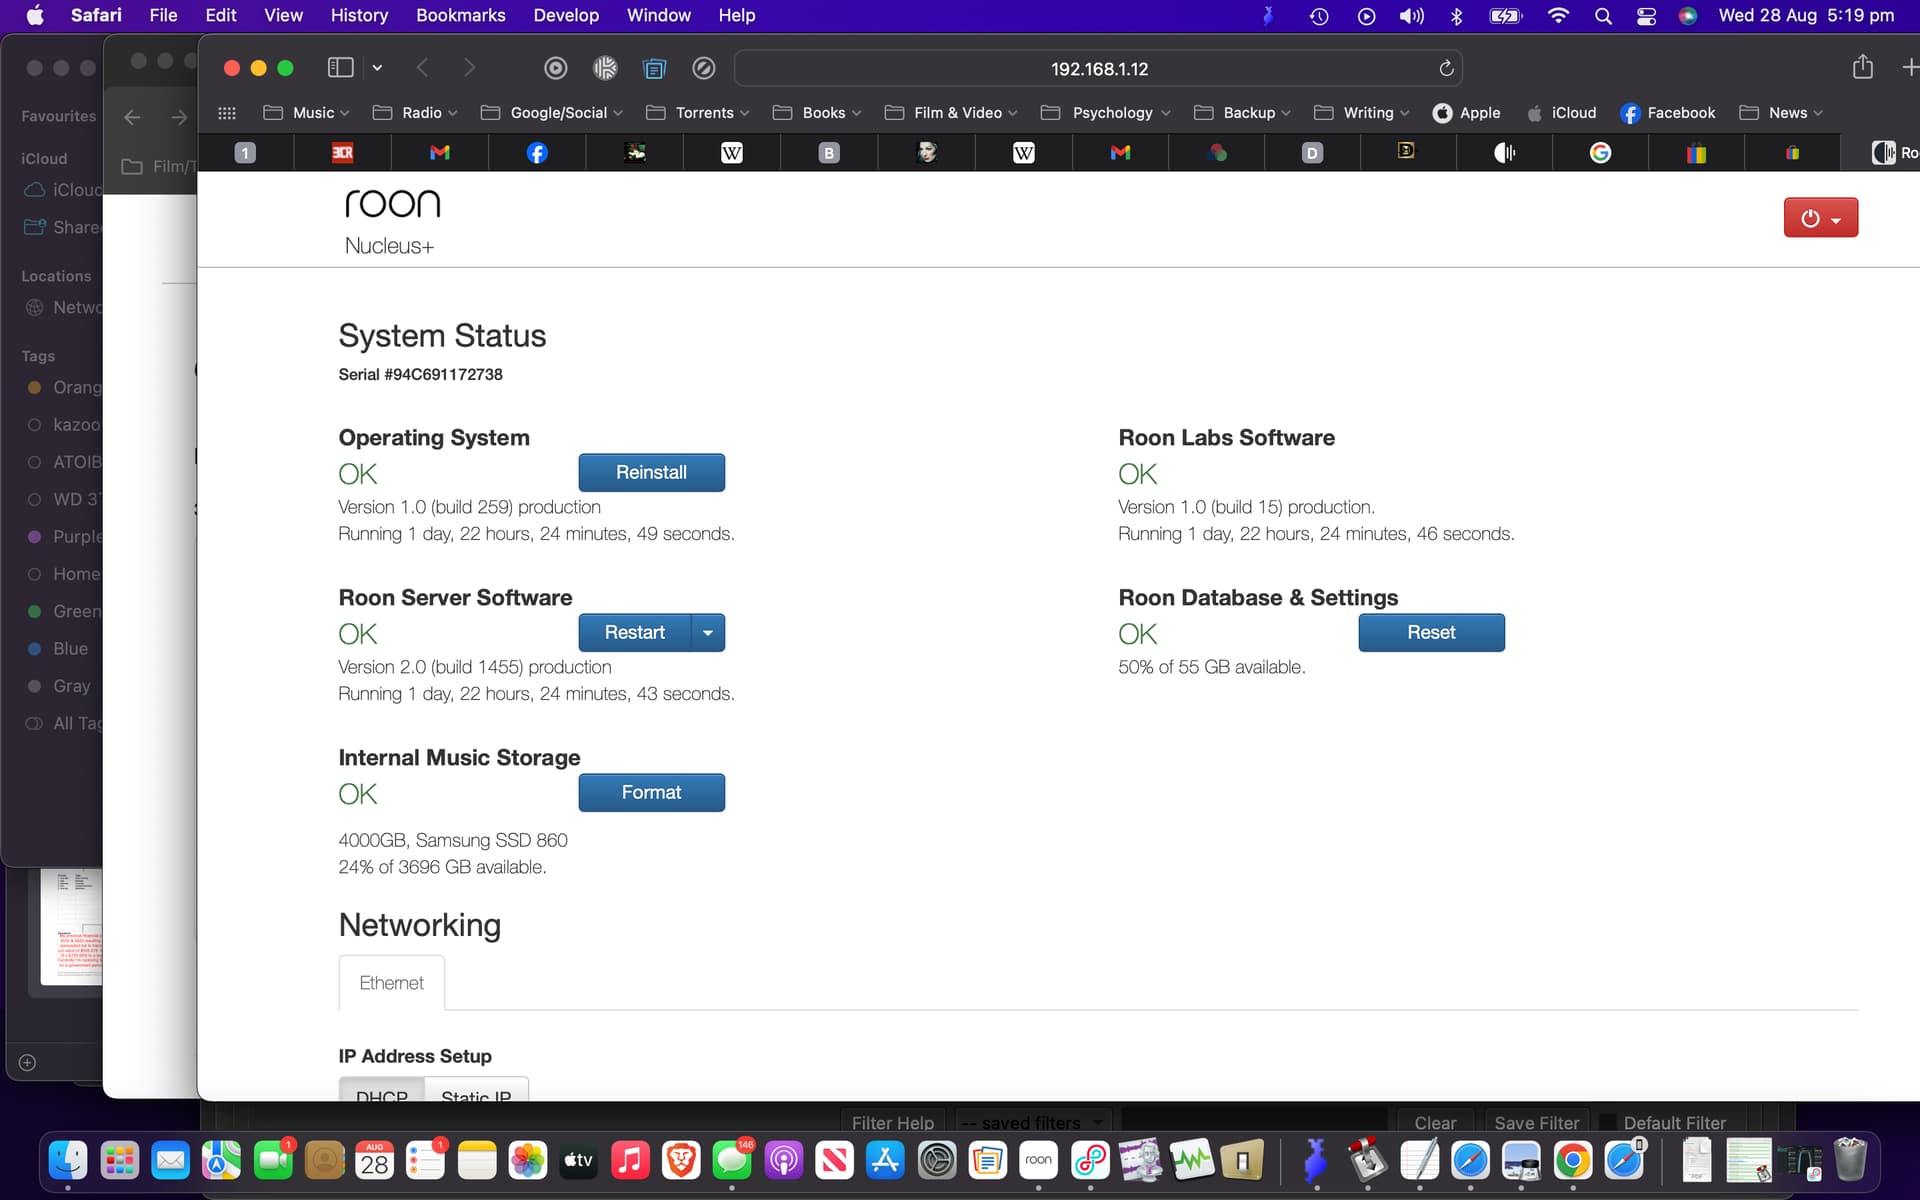Open the tab group picker chevron
This screenshot has width=1920, height=1200.
click(377, 68)
